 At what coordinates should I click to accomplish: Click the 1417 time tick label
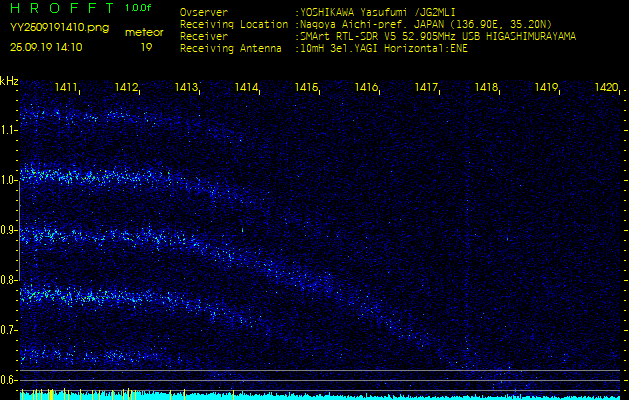pos(427,88)
